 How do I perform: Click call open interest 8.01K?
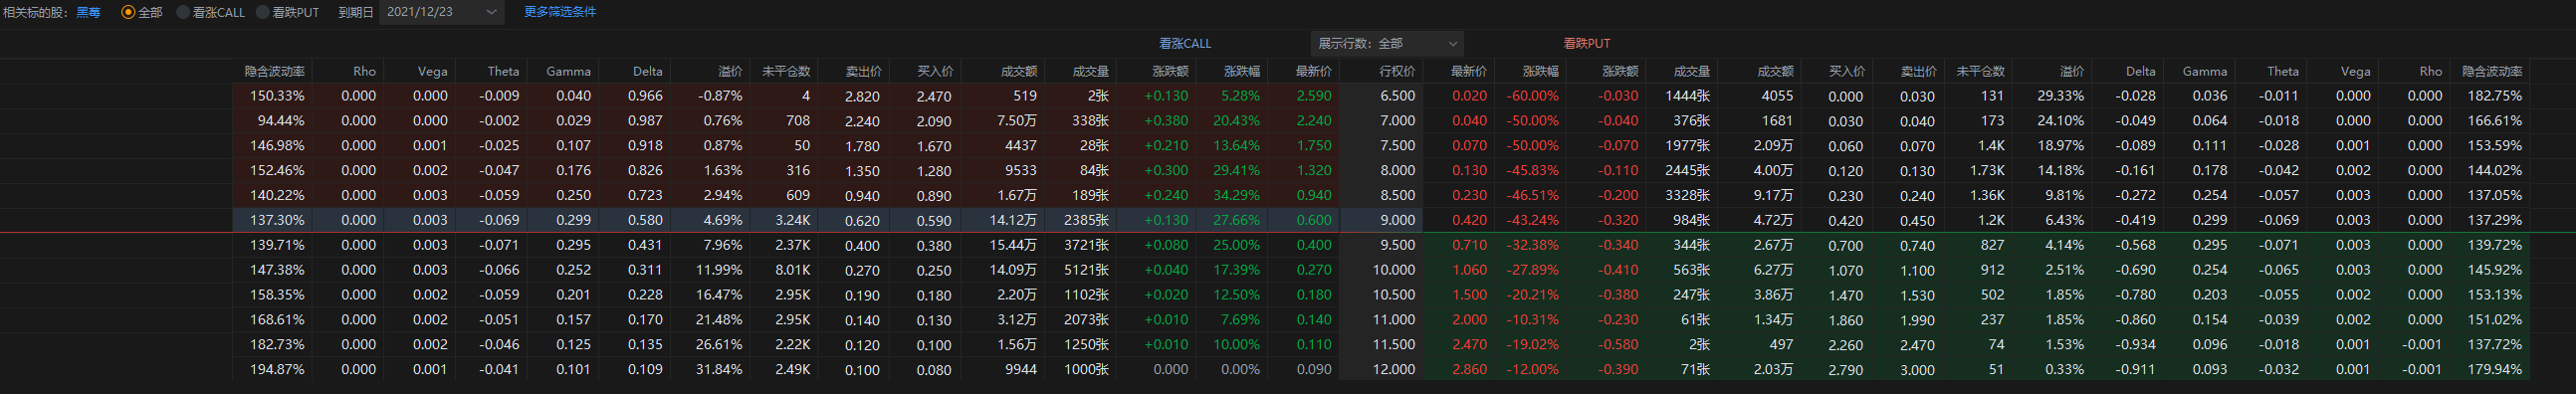tap(792, 270)
